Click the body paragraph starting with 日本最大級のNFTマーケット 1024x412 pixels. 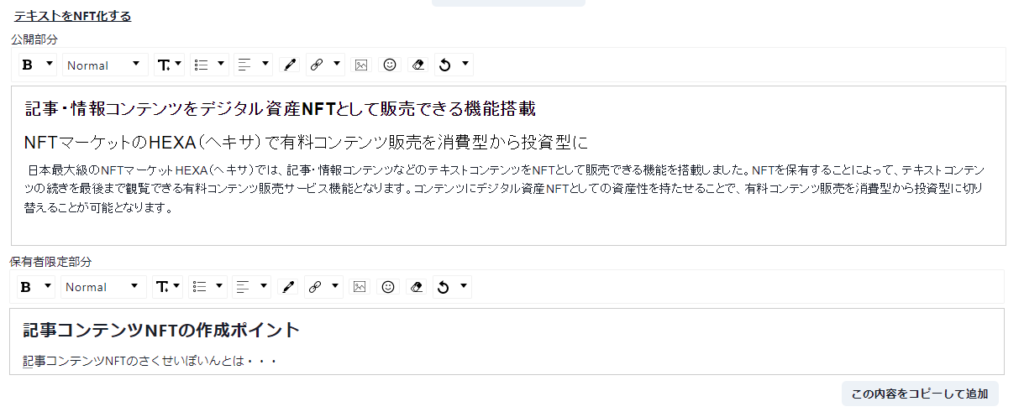tap(505, 190)
